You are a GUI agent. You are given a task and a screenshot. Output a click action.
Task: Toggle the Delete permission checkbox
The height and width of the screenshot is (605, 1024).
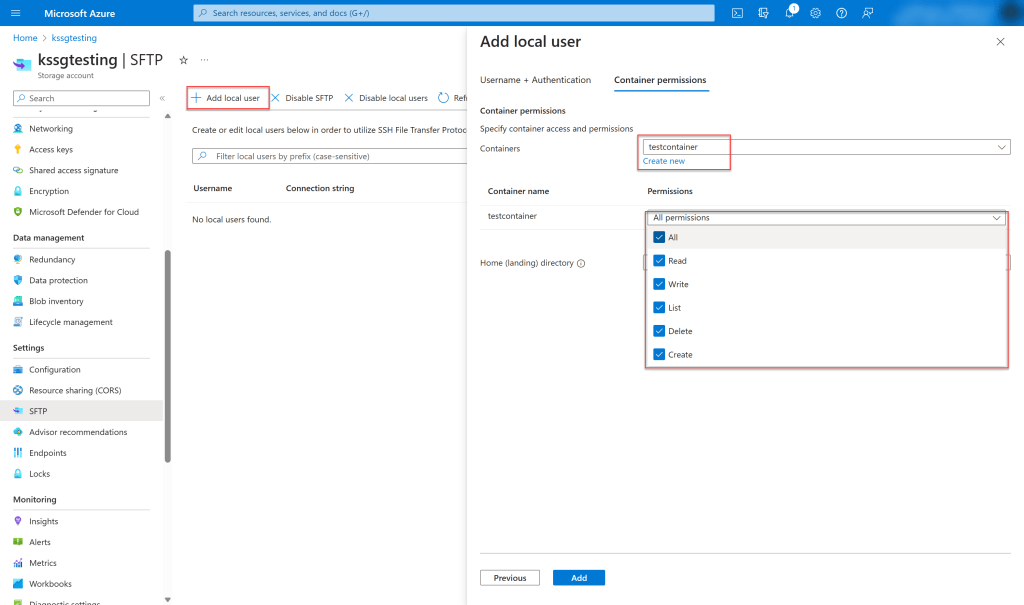pos(659,331)
